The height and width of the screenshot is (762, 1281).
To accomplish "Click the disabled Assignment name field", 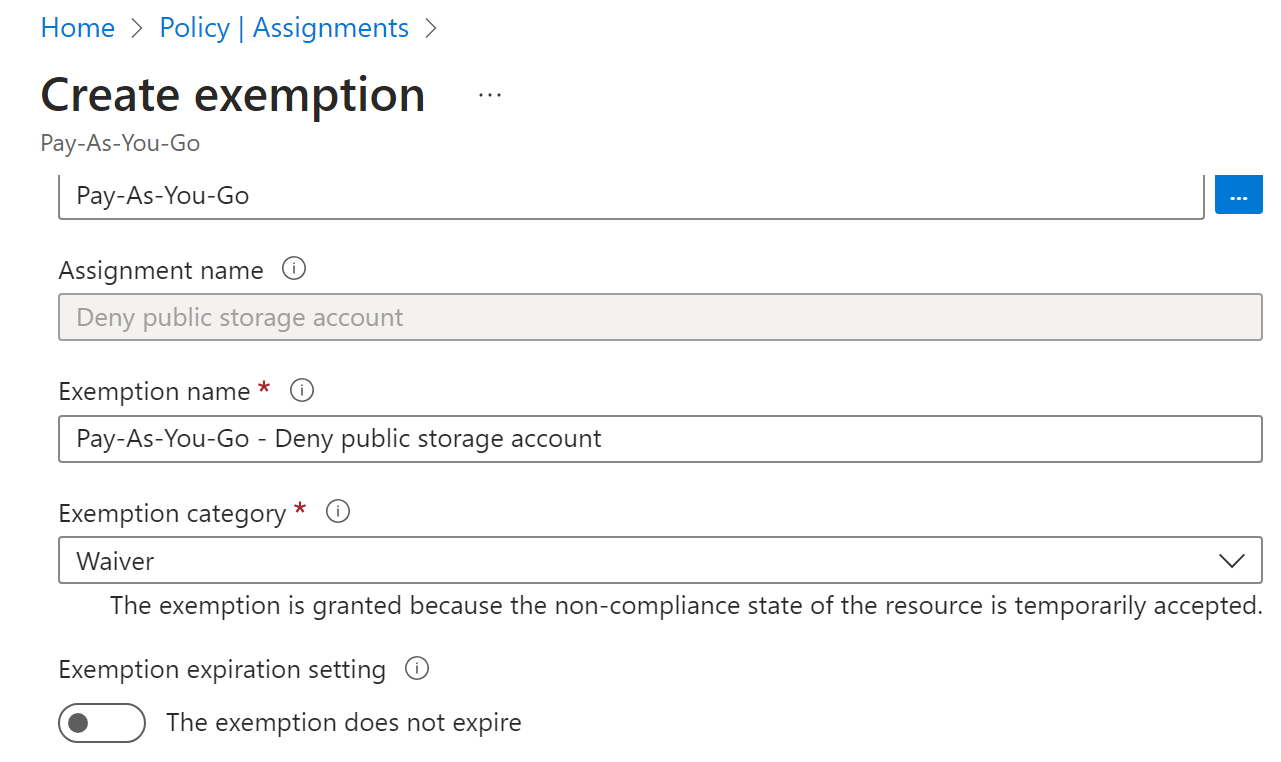I will click(x=660, y=318).
